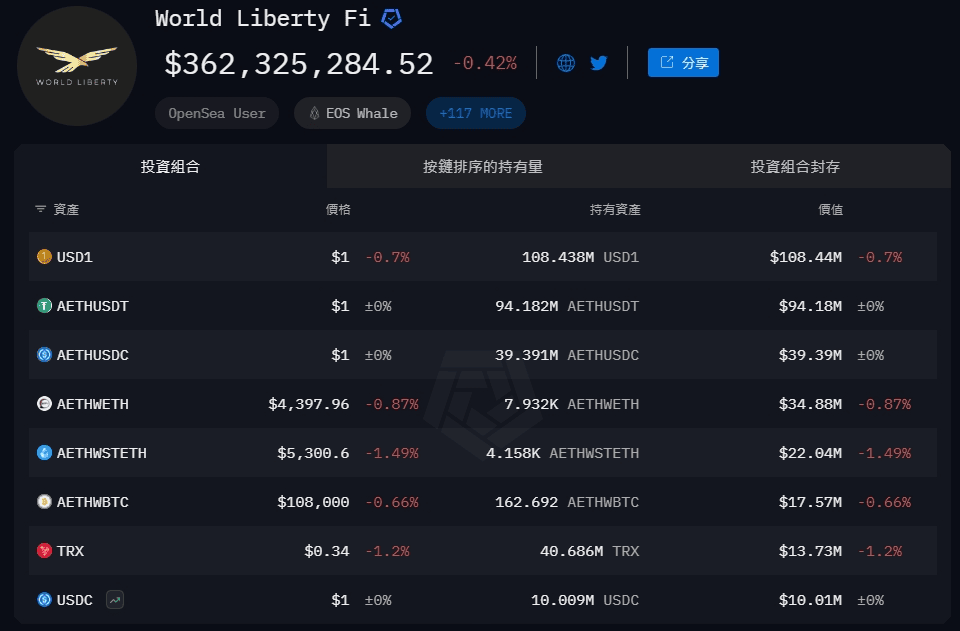
Task: Click the verified badge next to World Liberty Fi
Action: (392, 19)
